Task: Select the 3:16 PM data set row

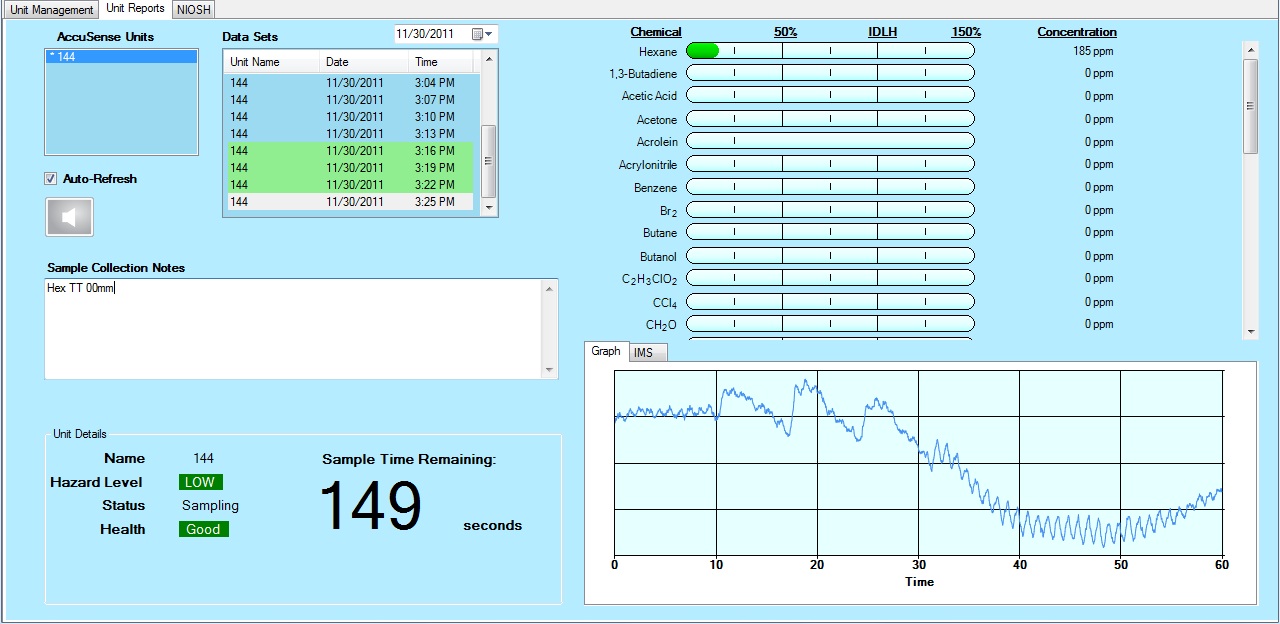Action: [348, 150]
